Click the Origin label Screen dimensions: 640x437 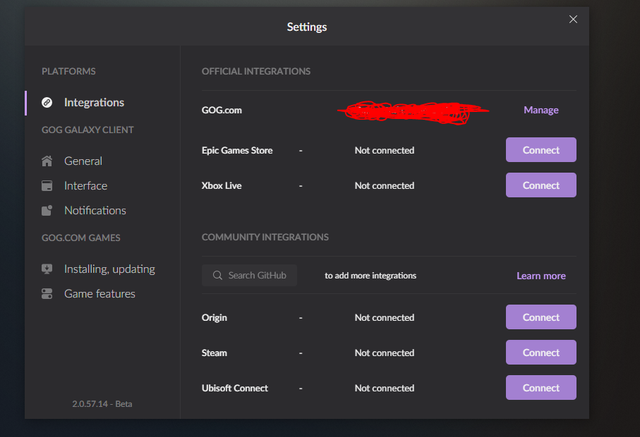214,318
